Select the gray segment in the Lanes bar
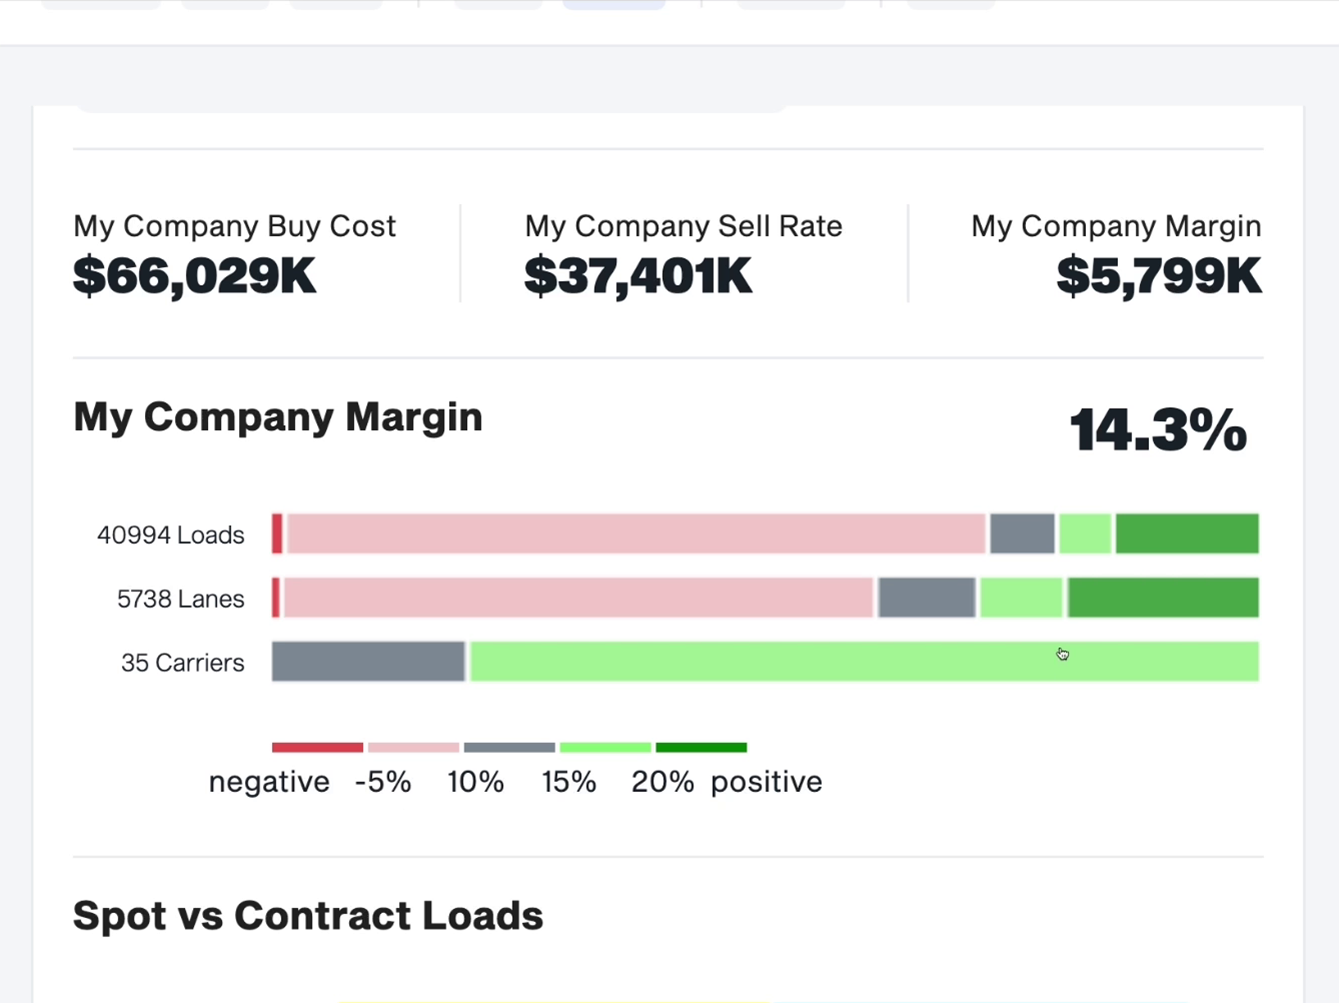This screenshot has width=1339, height=1003. point(927,598)
